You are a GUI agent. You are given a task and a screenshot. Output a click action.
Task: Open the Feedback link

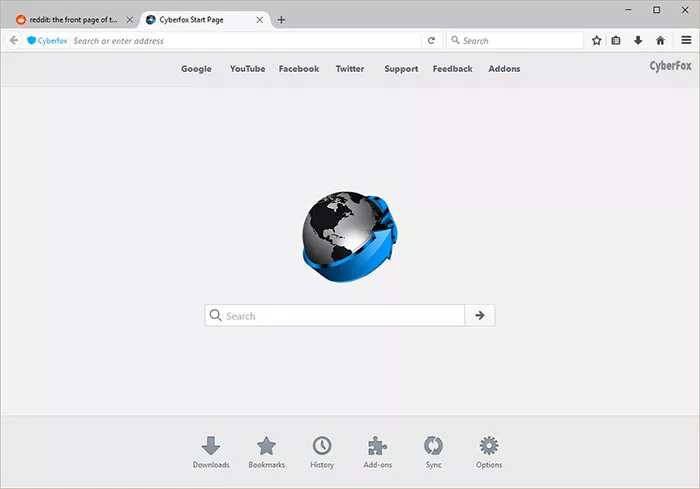pos(452,69)
